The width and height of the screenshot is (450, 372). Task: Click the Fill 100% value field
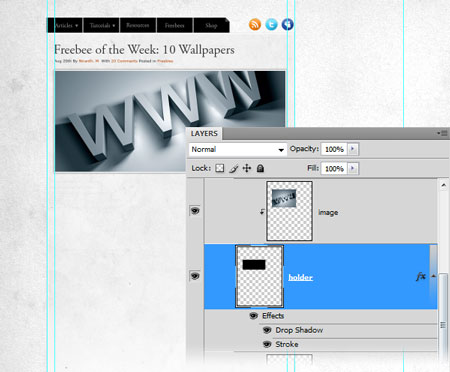[334, 169]
